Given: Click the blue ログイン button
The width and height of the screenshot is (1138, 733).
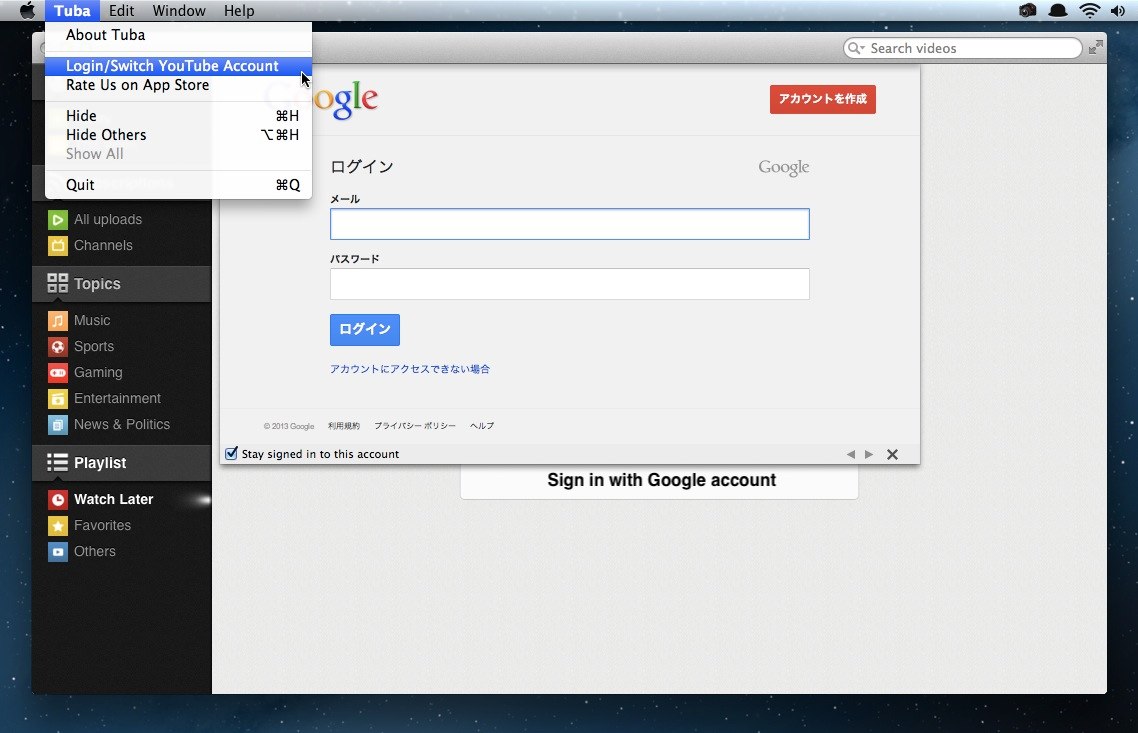Looking at the screenshot, I should pos(364,329).
